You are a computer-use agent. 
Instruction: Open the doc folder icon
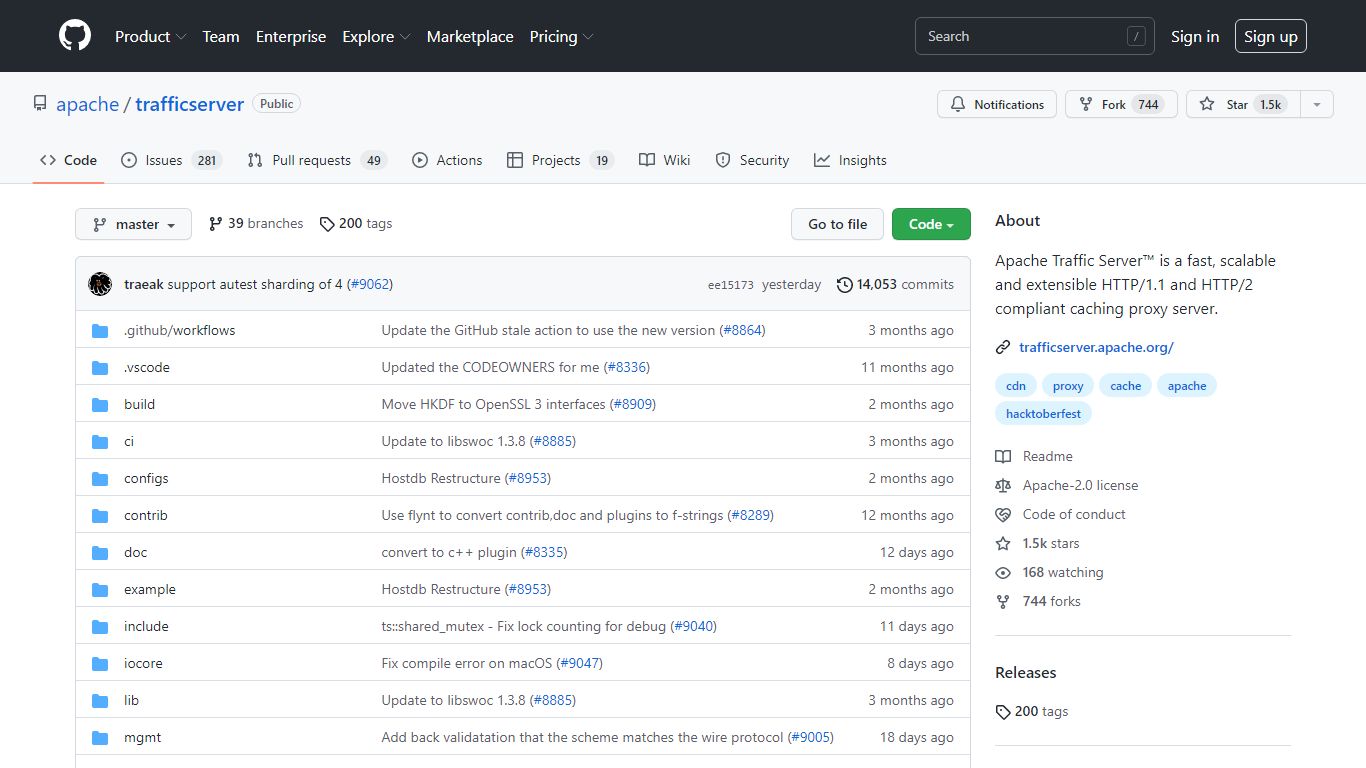click(x=100, y=552)
